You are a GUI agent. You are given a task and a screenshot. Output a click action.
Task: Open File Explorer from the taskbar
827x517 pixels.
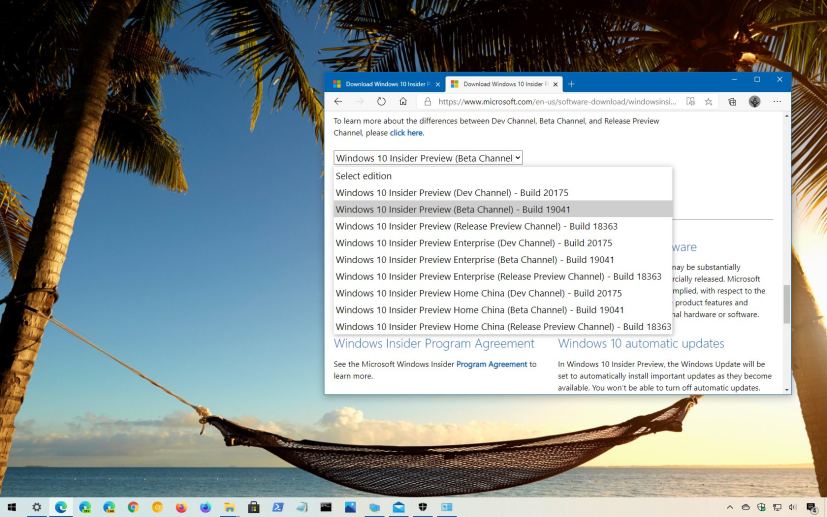(229, 508)
